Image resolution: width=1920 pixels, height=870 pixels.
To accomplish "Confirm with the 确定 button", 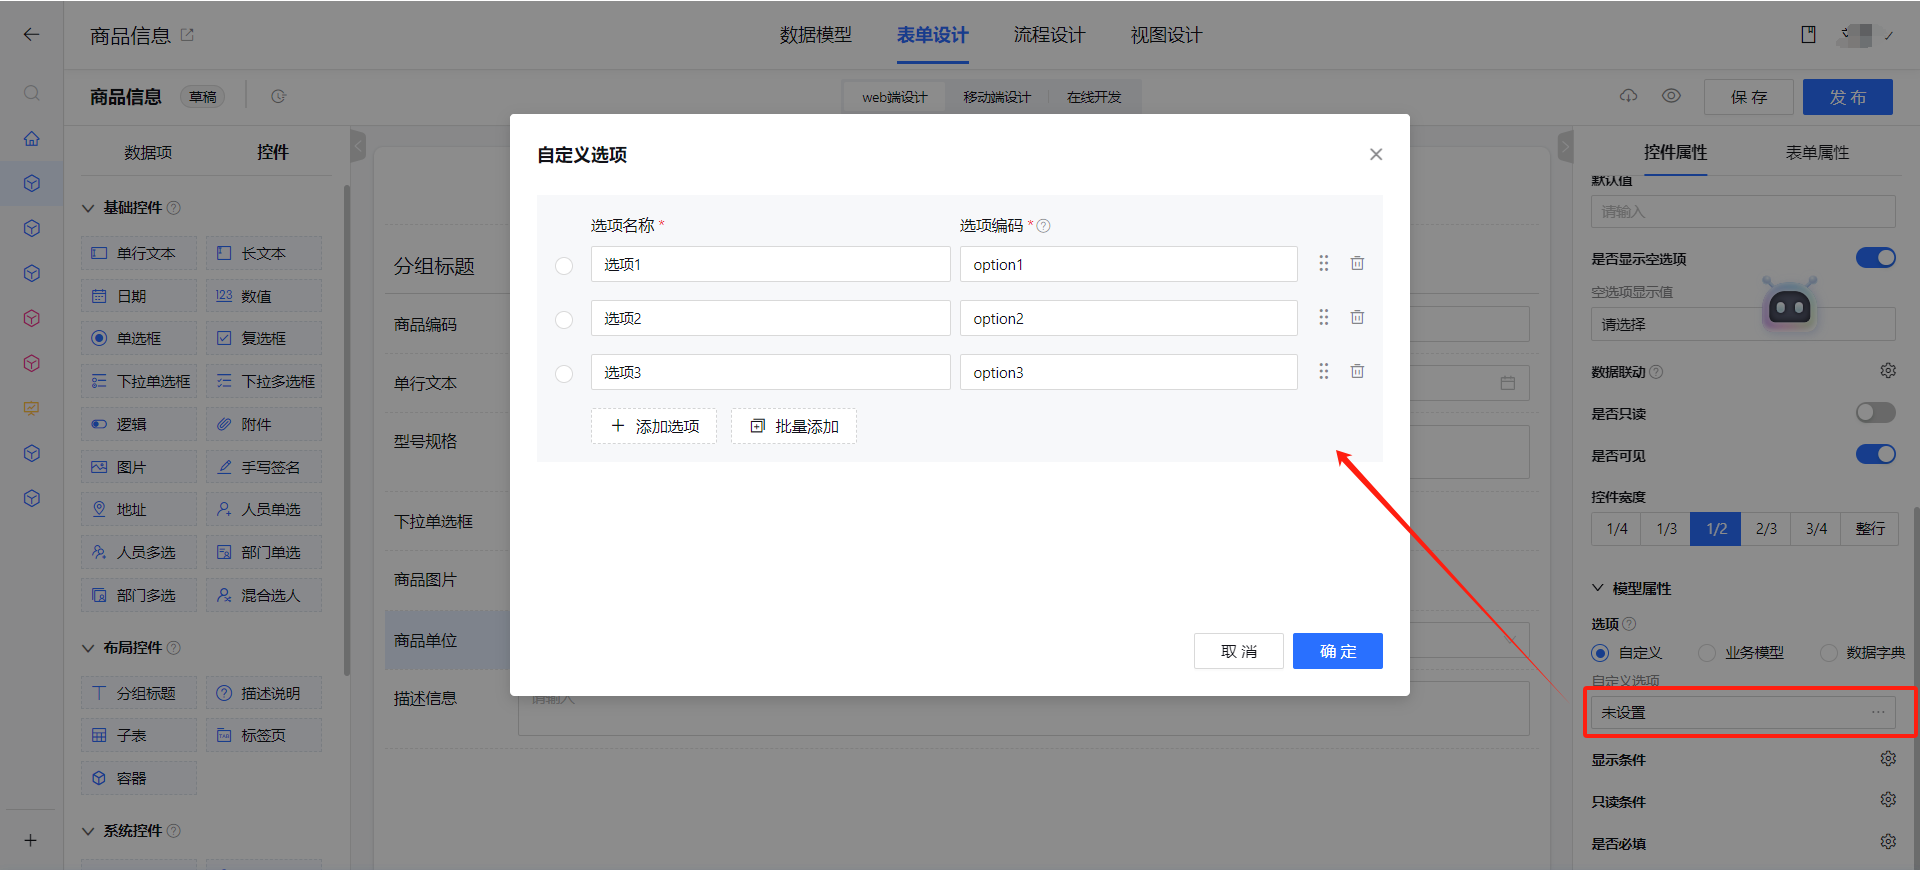I will [x=1338, y=651].
